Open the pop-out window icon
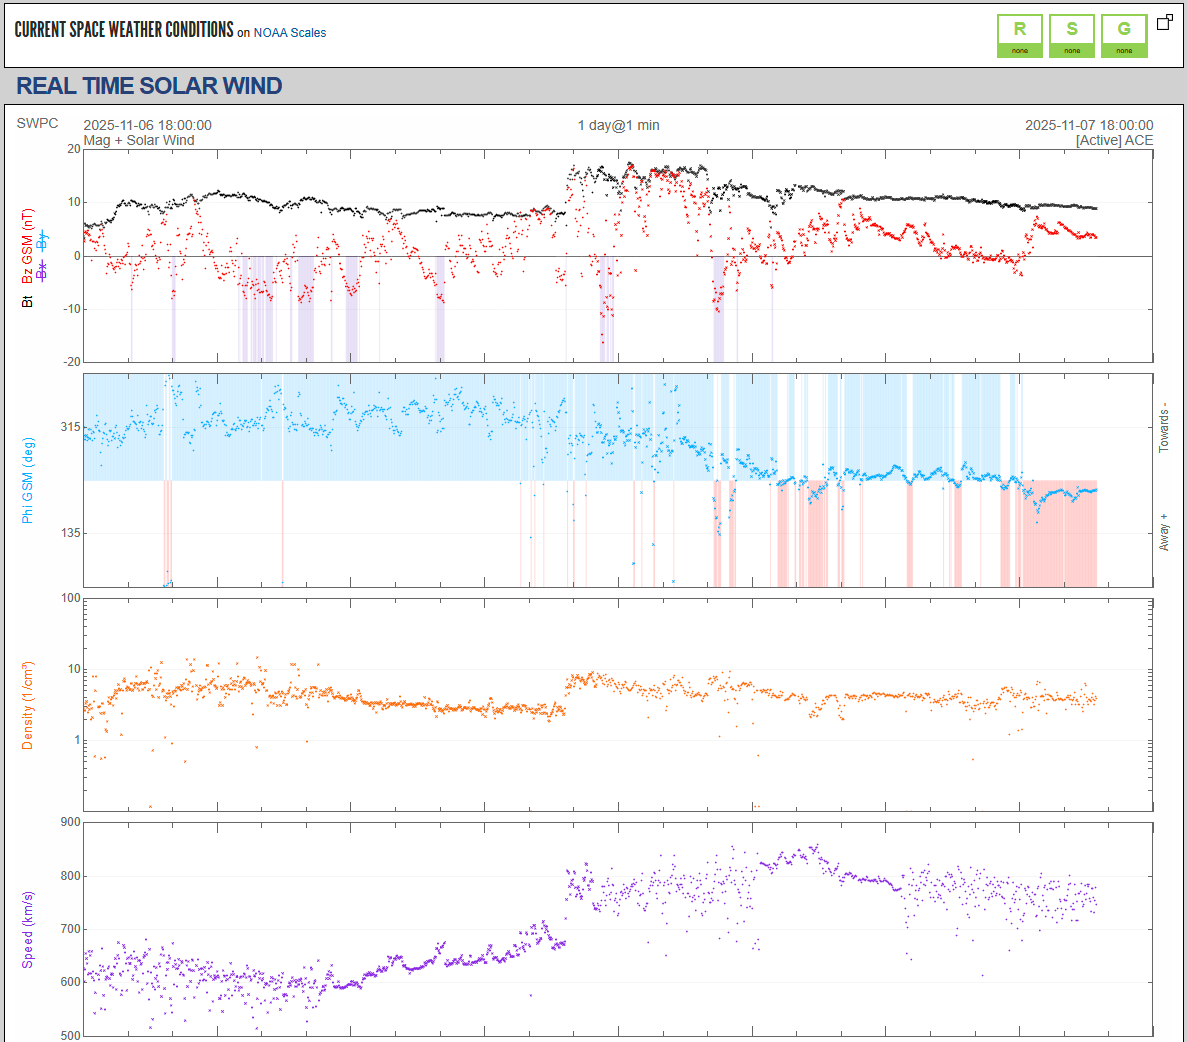Screen dimensions: 1187x1042 (1164, 22)
